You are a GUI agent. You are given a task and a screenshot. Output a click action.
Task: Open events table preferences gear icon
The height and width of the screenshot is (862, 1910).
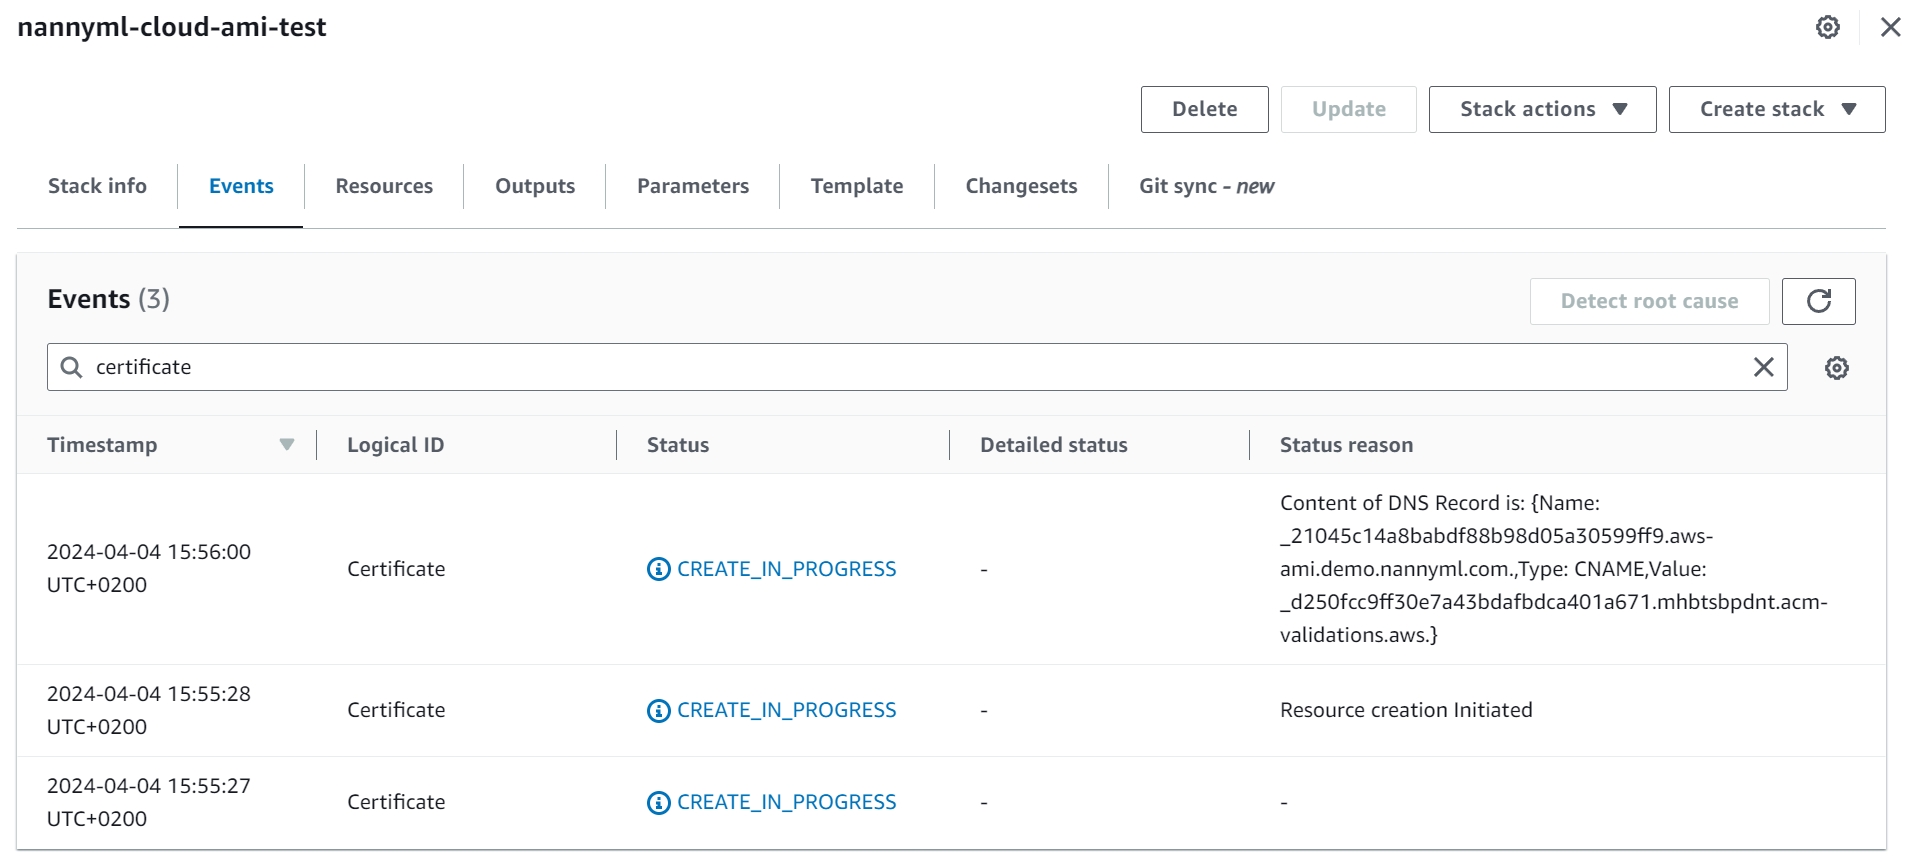tap(1836, 368)
